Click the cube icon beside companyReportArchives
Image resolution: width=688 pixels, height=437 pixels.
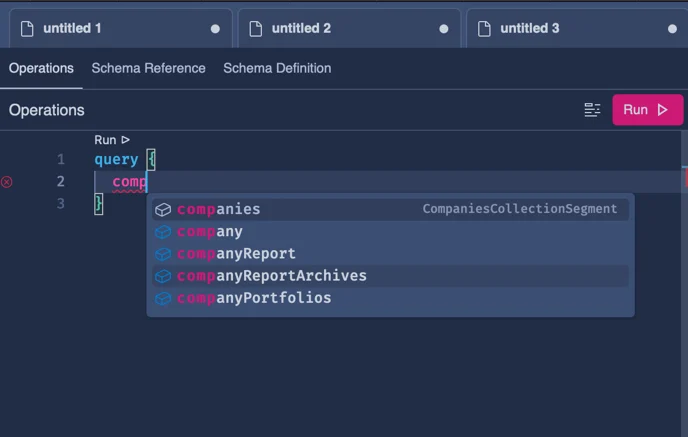click(x=163, y=276)
